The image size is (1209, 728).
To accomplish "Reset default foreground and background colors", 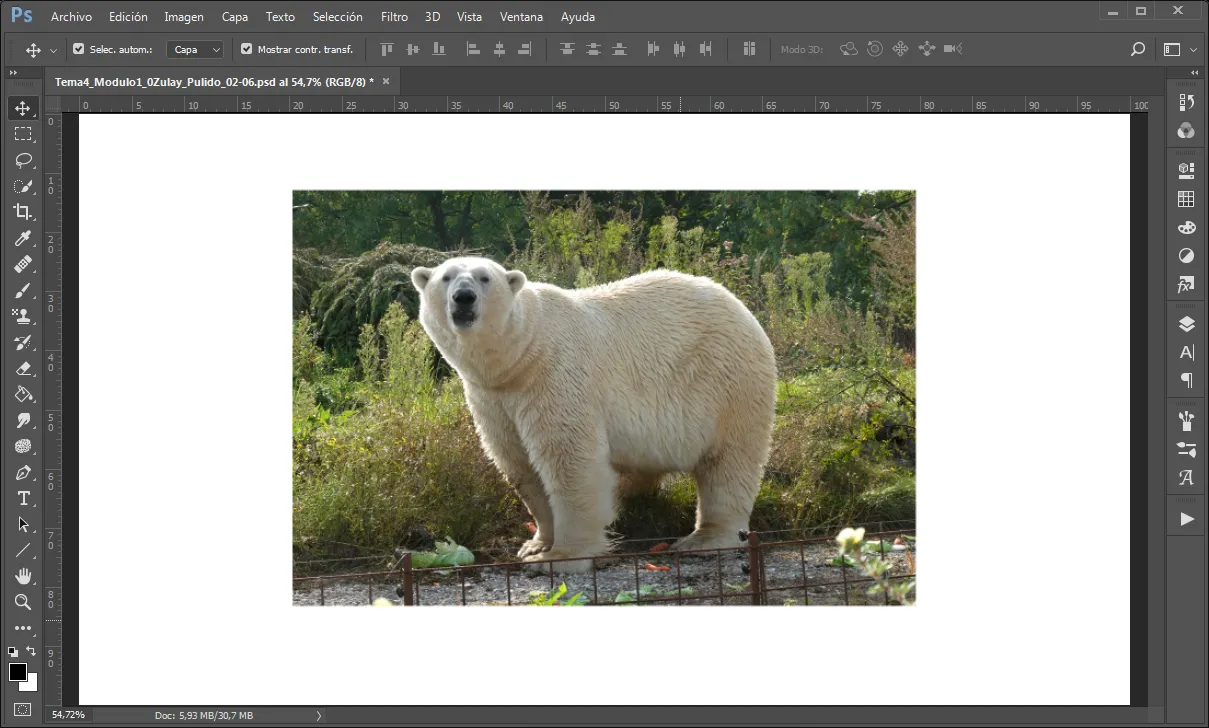I will [x=13, y=652].
